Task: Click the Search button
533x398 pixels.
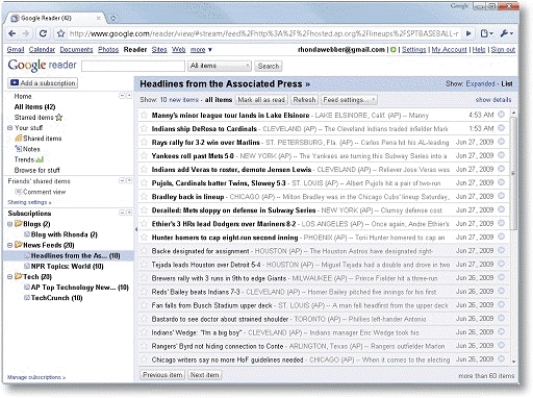Action: pyautogui.click(x=268, y=66)
